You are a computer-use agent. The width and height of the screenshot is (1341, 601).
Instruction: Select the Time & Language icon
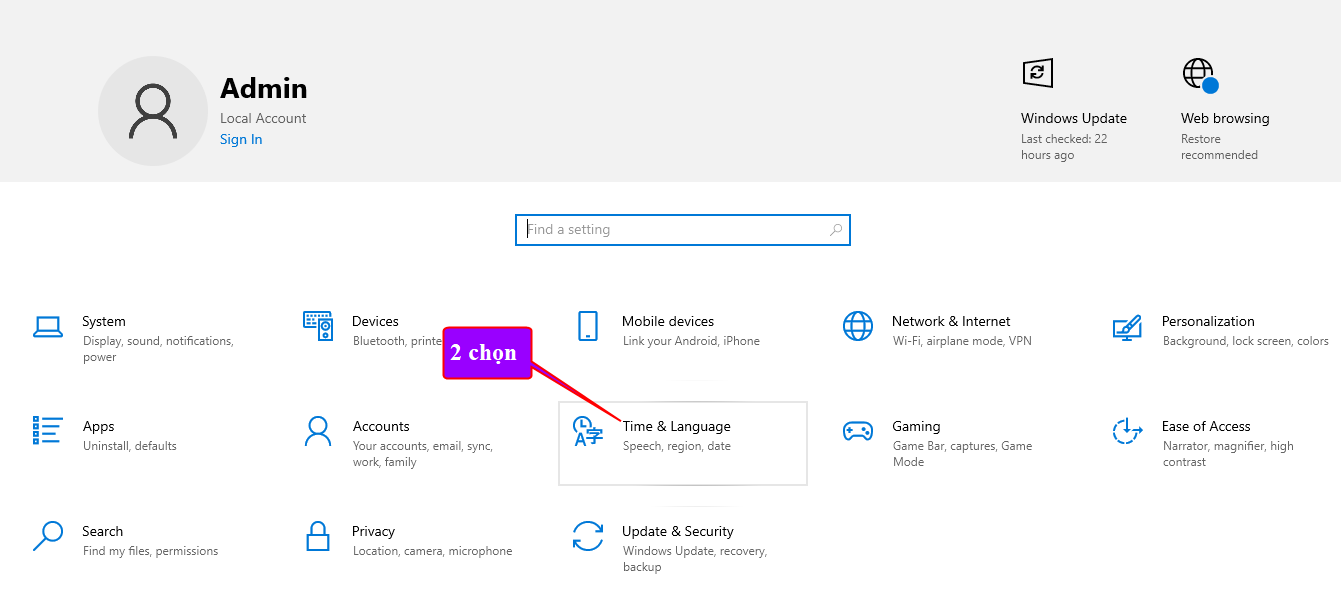pos(587,431)
